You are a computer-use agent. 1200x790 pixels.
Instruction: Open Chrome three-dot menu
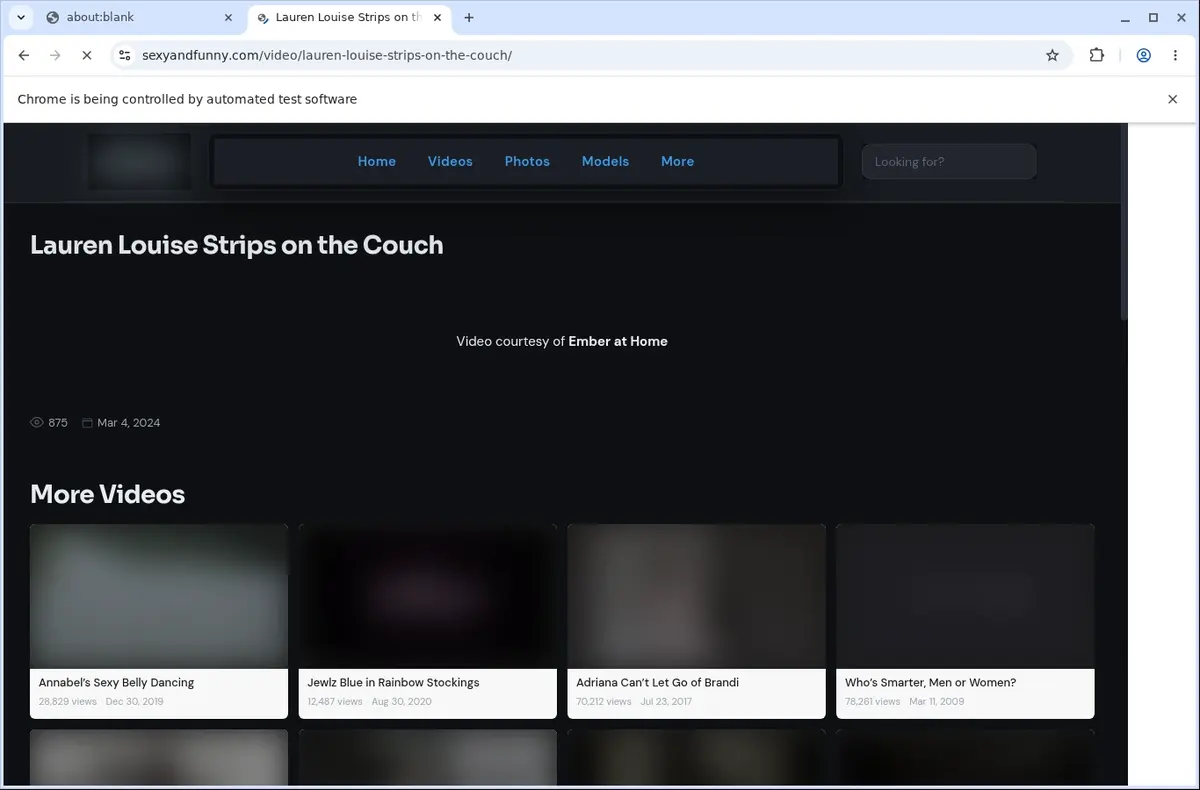point(1175,56)
